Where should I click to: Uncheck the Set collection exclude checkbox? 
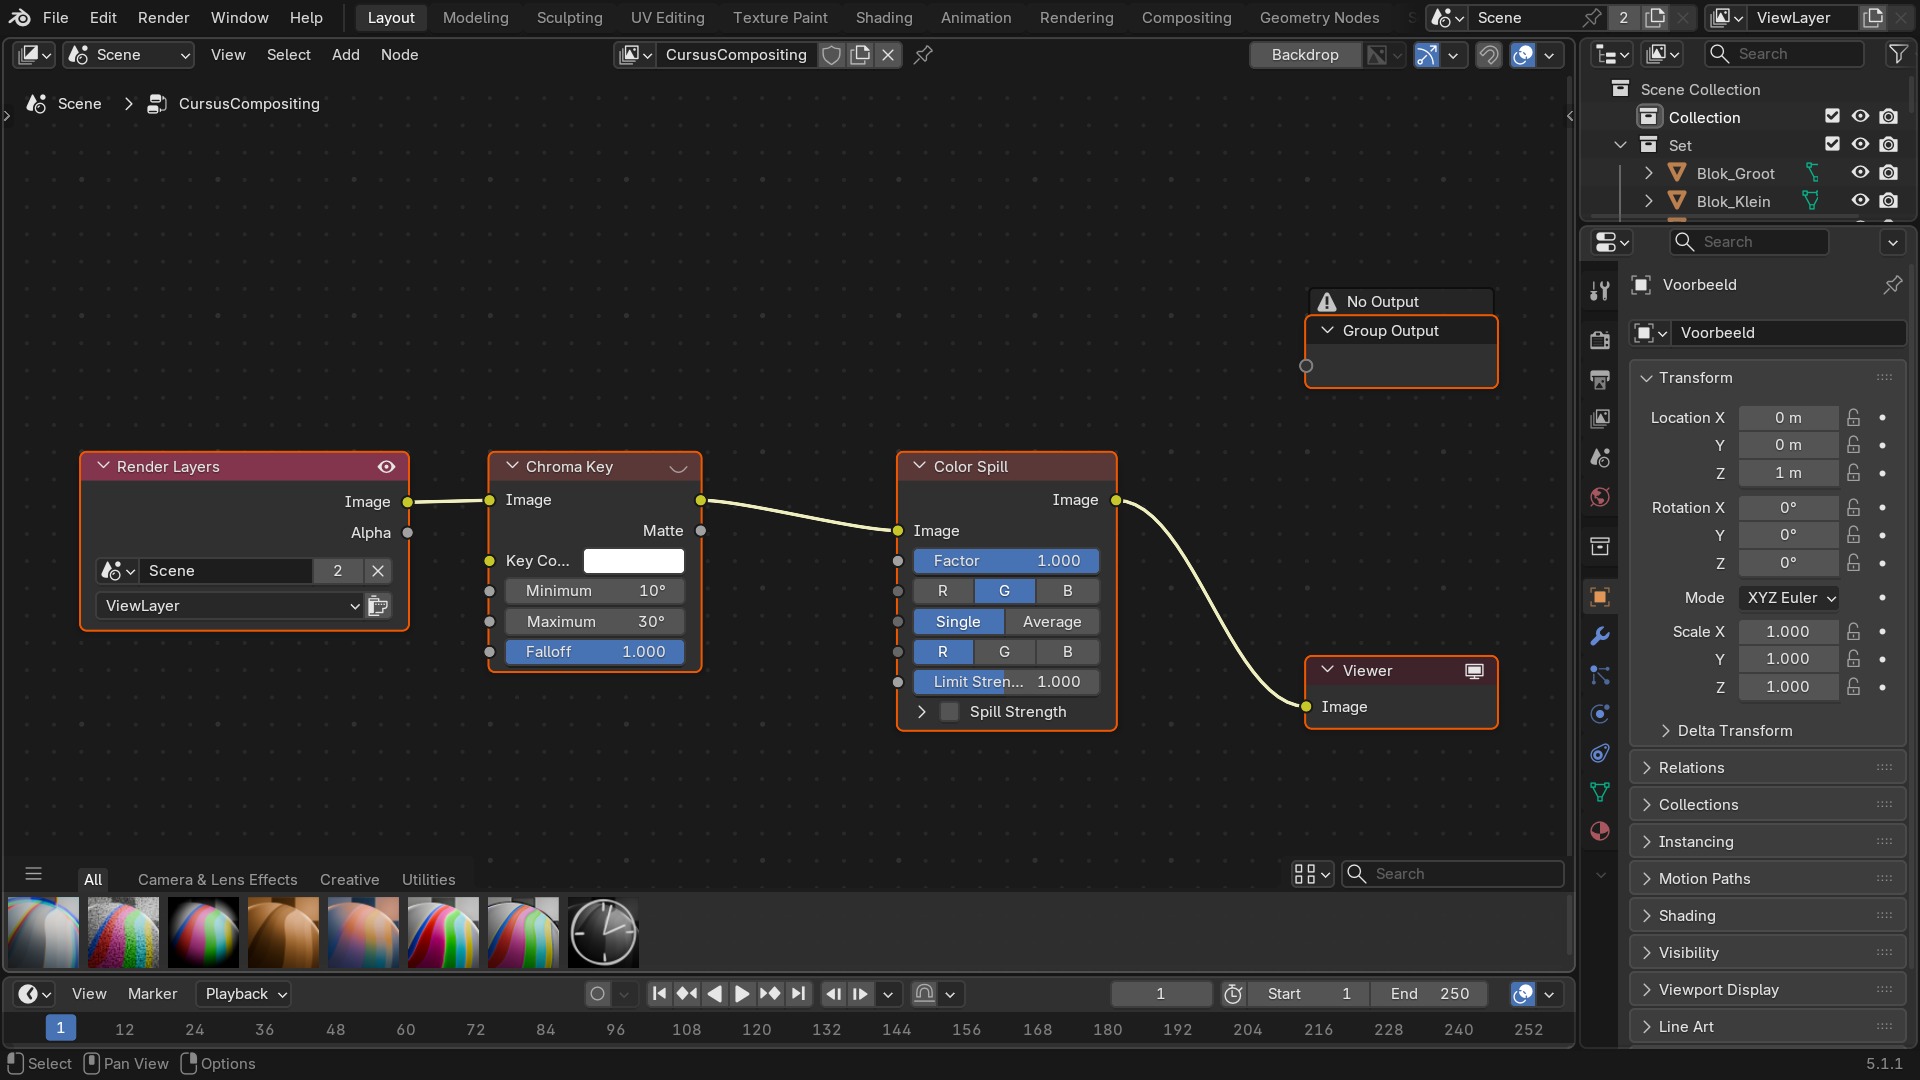(1832, 145)
